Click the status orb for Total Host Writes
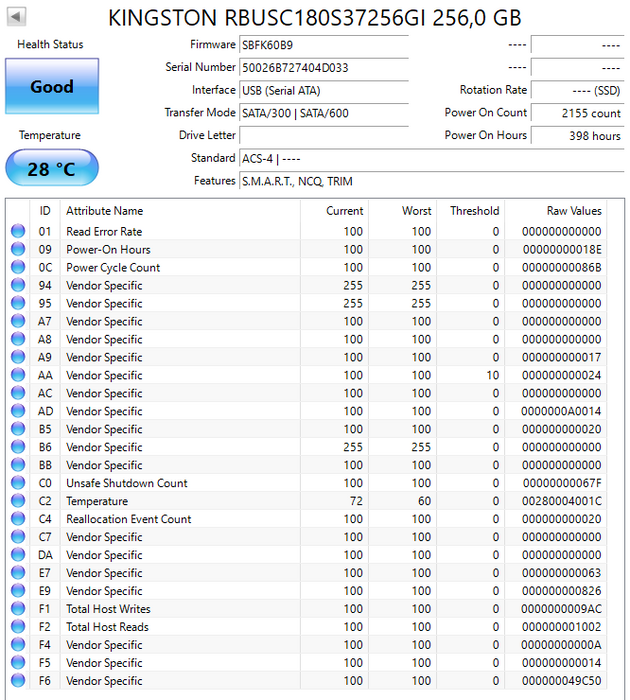Image resolution: width=630 pixels, height=700 pixels. click(18, 610)
